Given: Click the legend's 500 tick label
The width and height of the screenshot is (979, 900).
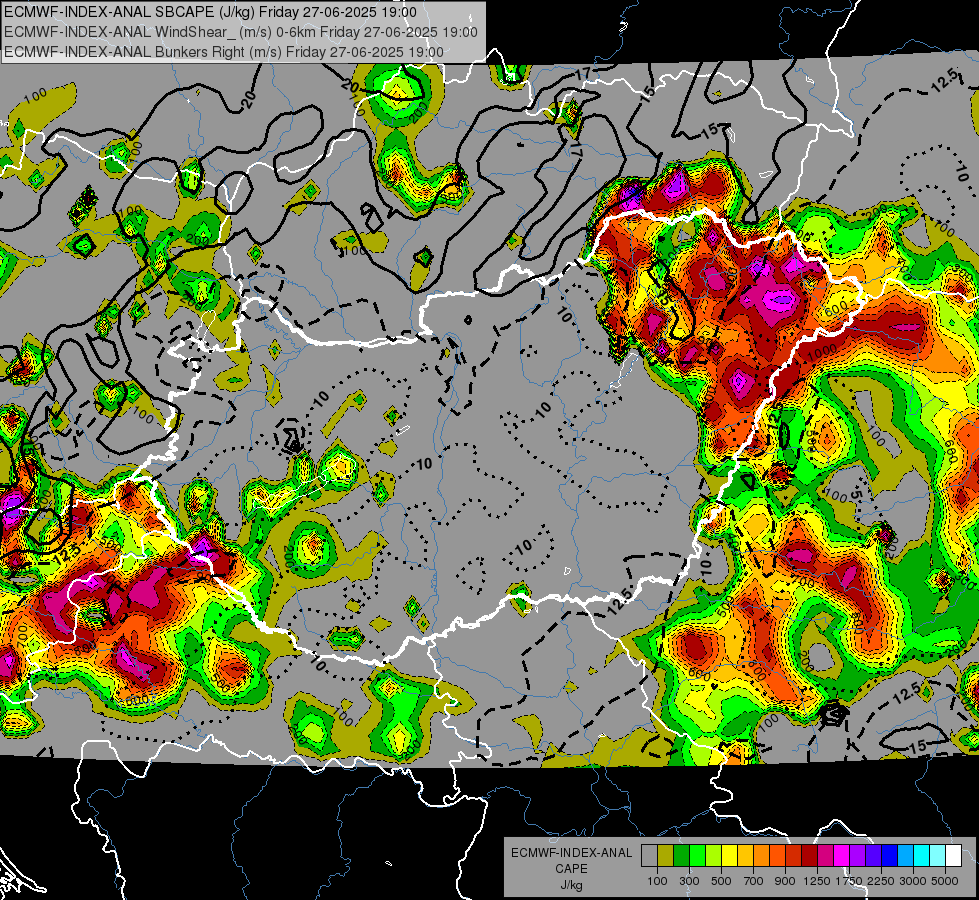Looking at the screenshot, I should coord(721,881).
